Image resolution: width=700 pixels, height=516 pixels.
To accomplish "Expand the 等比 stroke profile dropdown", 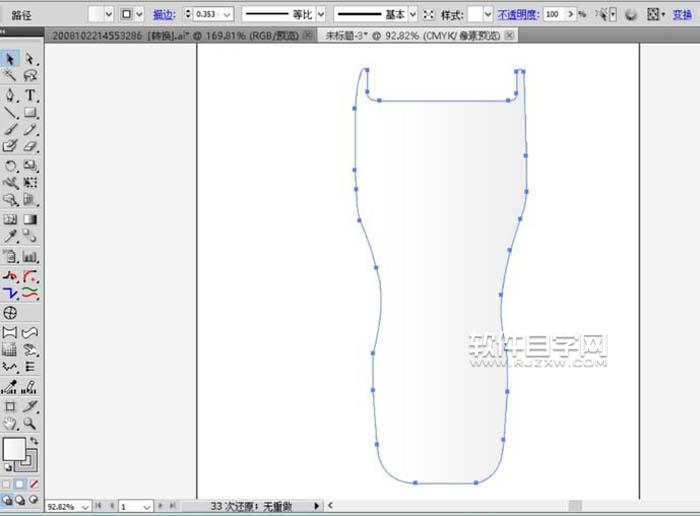I will click(x=322, y=15).
